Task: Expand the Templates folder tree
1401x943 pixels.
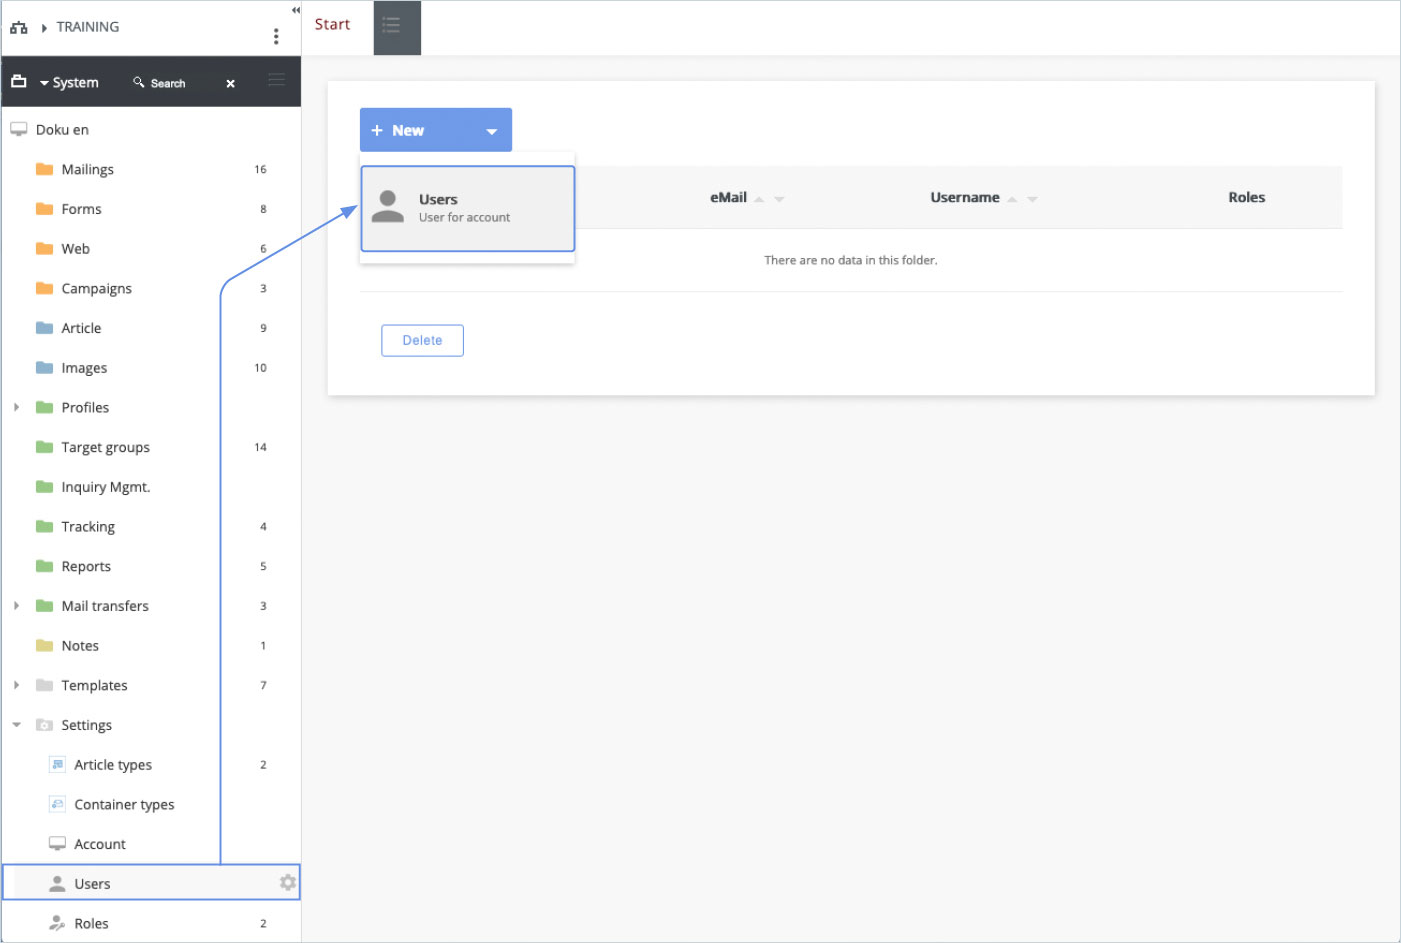Action: point(17,685)
